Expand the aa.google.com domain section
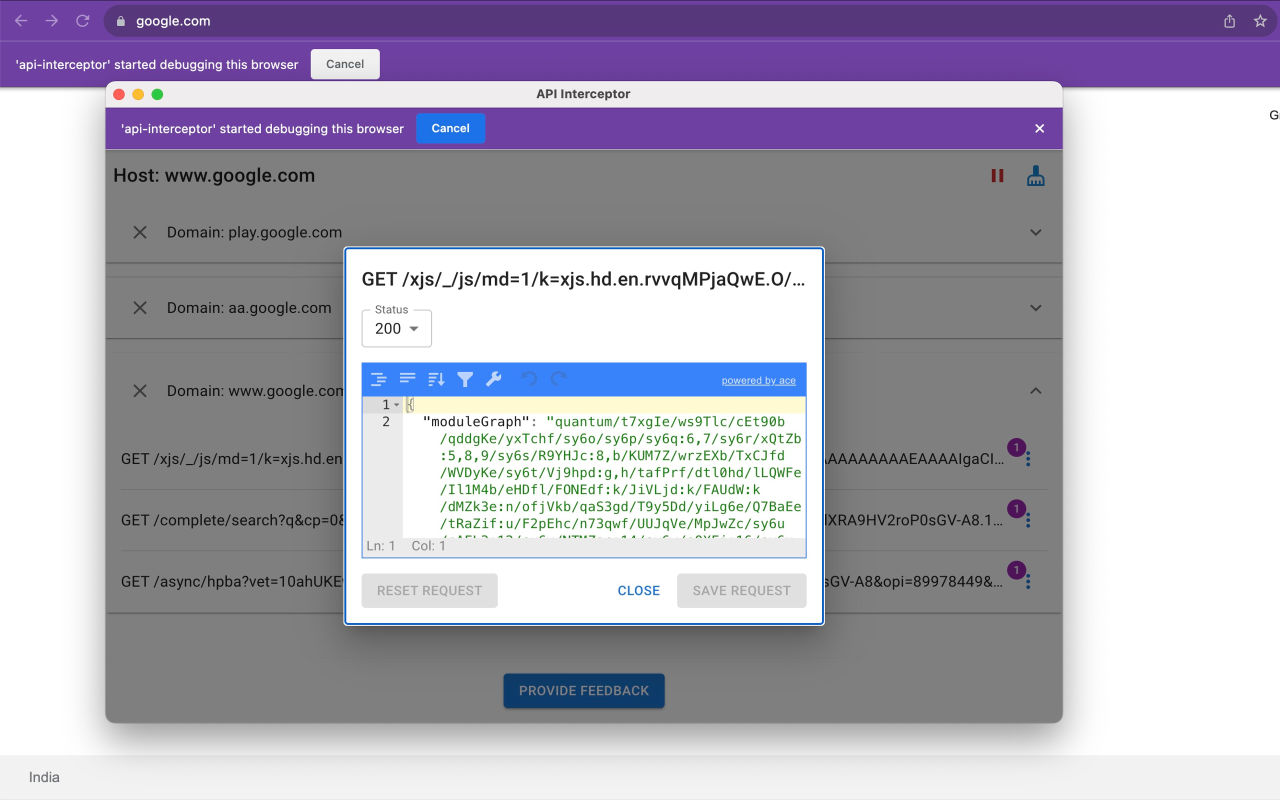The image size is (1280, 800). 1035,308
